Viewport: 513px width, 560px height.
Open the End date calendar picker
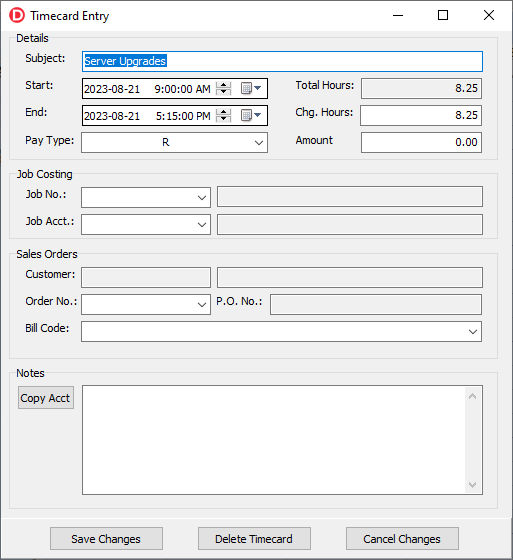coord(251,115)
